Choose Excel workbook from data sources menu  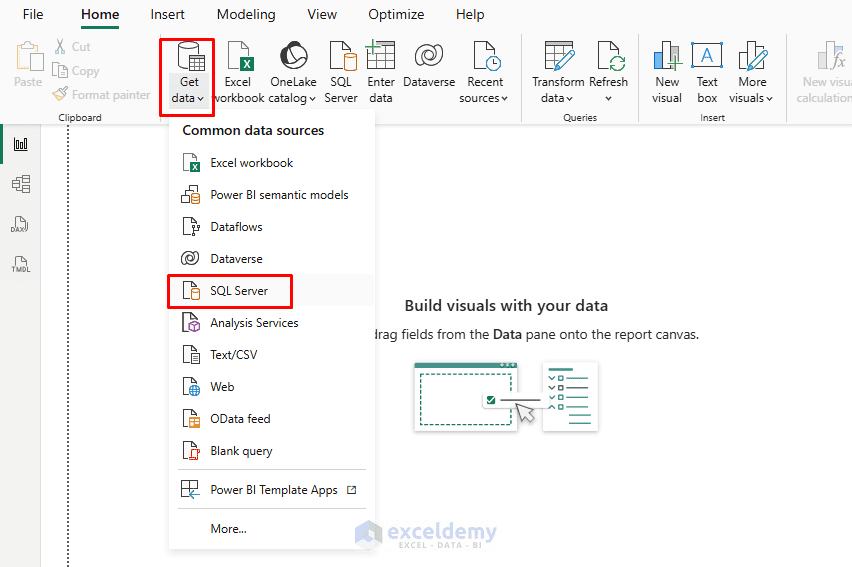pyautogui.click(x=271, y=163)
